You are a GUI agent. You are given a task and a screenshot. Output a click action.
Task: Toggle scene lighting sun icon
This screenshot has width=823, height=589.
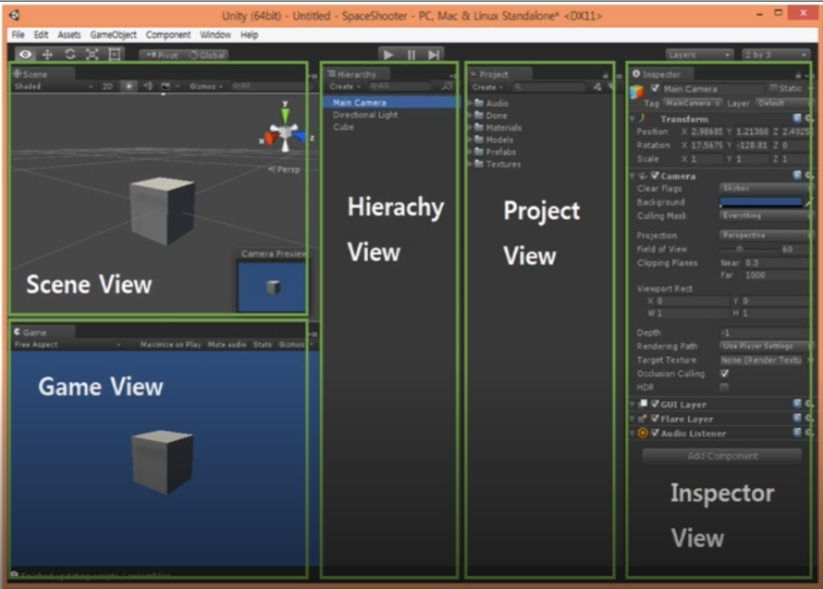pos(129,86)
